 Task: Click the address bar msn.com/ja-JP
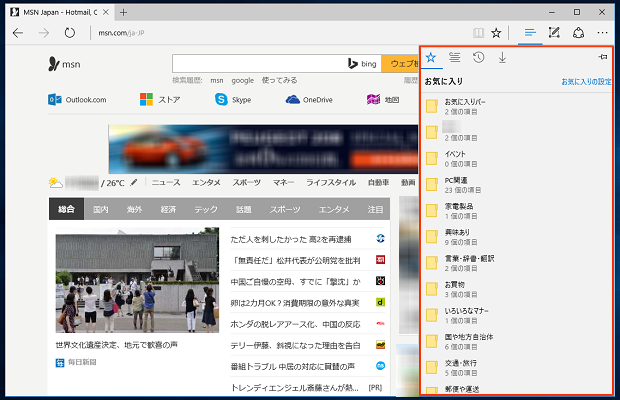[x=121, y=33]
